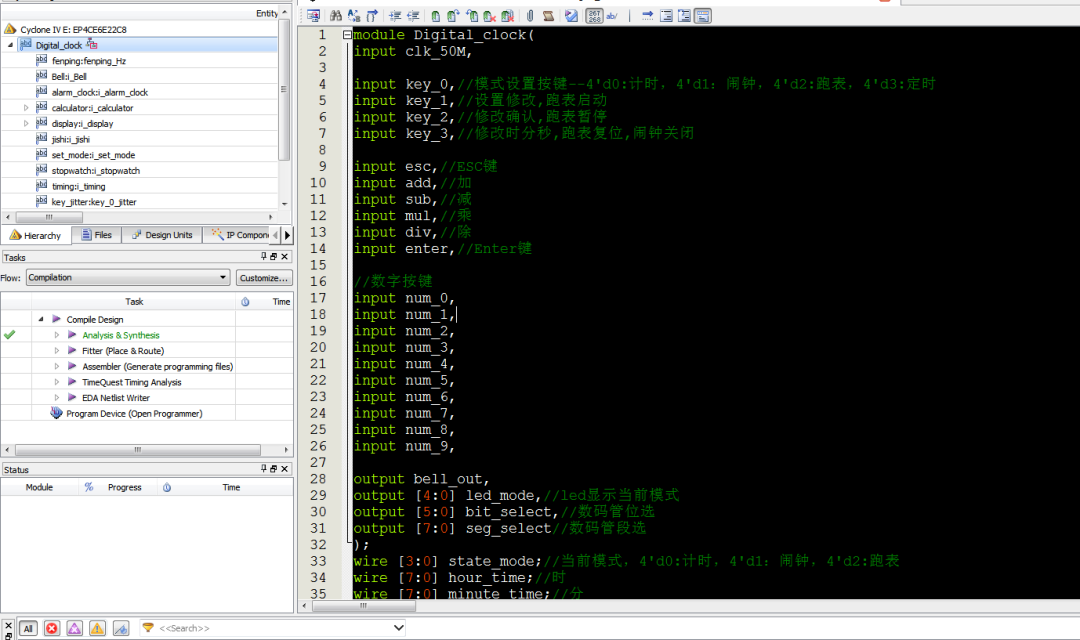Expand the calculator:i_calculator hierarchy node
1080x640 pixels.
click(27, 108)
